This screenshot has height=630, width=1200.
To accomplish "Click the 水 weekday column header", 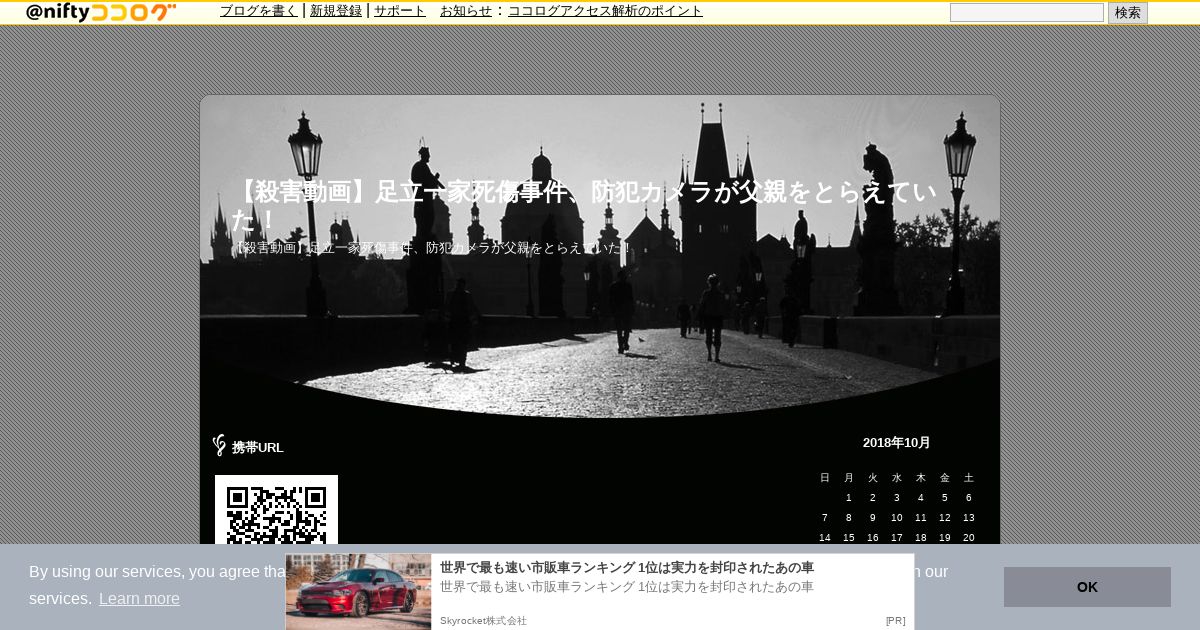I will coord(897,478).
